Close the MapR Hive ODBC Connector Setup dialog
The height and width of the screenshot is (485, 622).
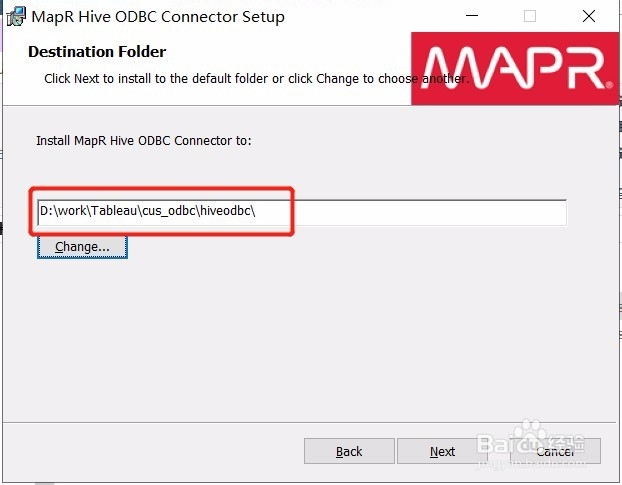tap(589, 16)
